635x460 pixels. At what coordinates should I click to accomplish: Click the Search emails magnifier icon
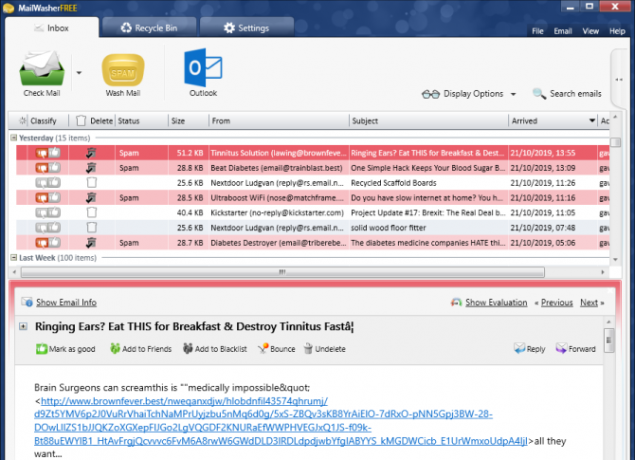pos(539,94)
